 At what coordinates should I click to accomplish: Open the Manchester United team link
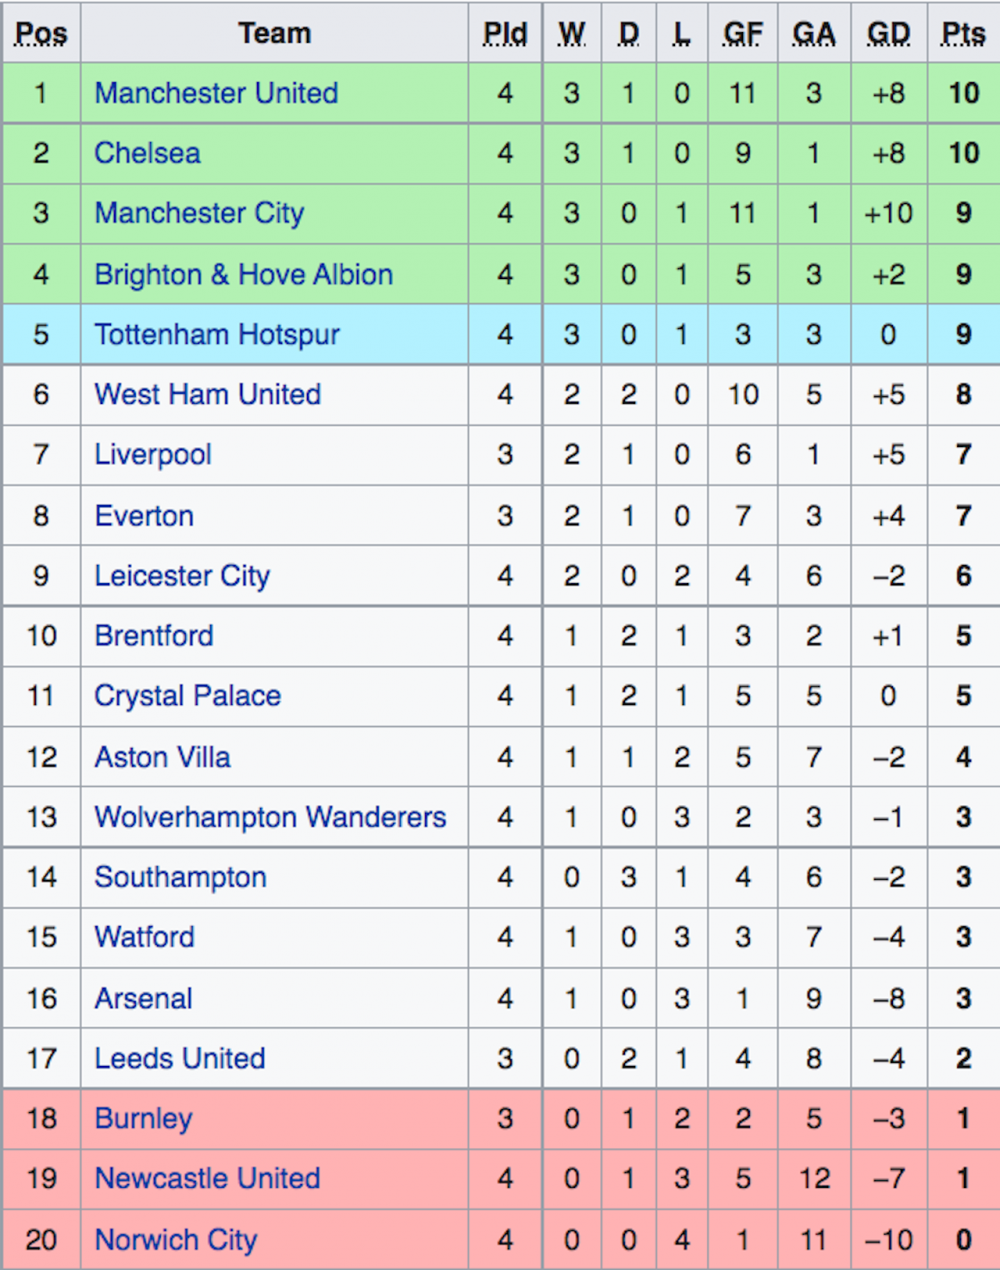(x=216, y=93)
